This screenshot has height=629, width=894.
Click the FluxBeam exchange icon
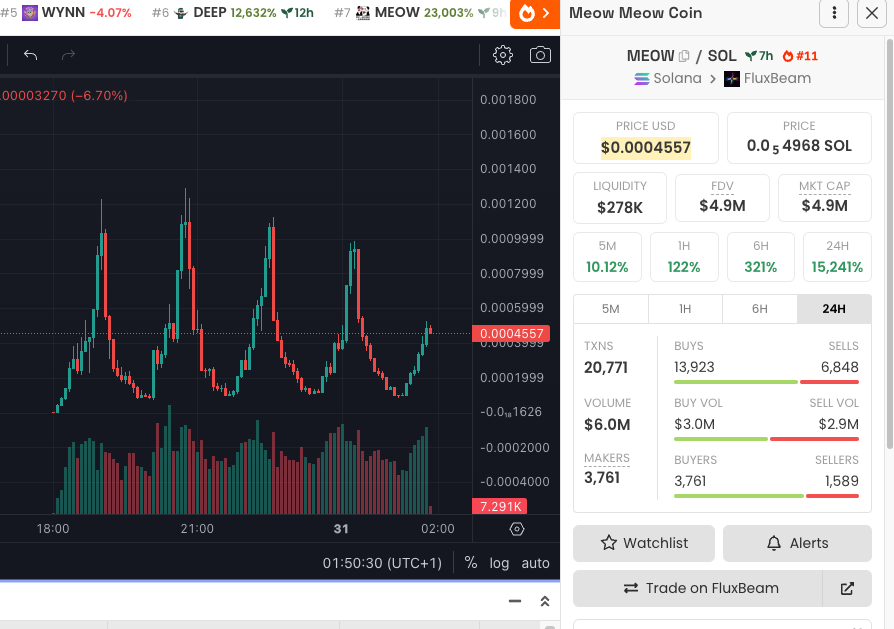(x=732, y=79)
